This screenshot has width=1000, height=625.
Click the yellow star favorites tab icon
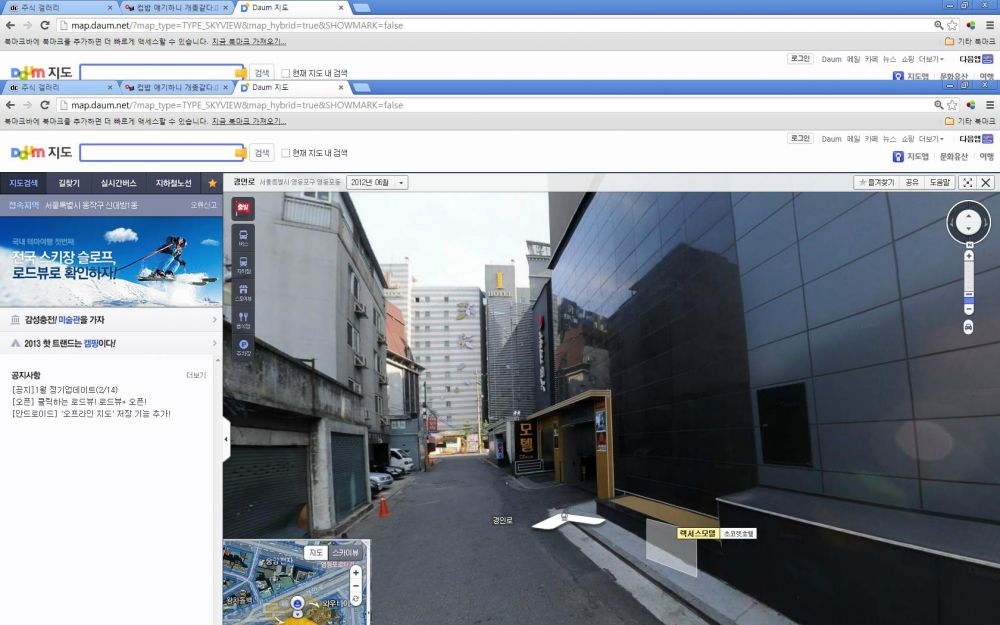click(x=212, y=183)
